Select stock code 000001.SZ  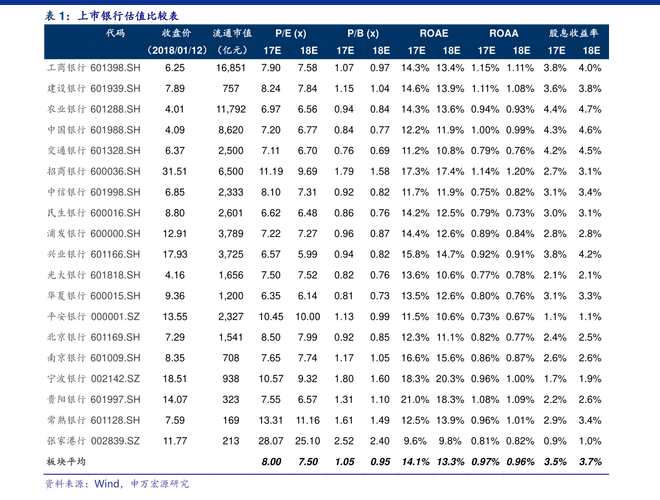115,316
